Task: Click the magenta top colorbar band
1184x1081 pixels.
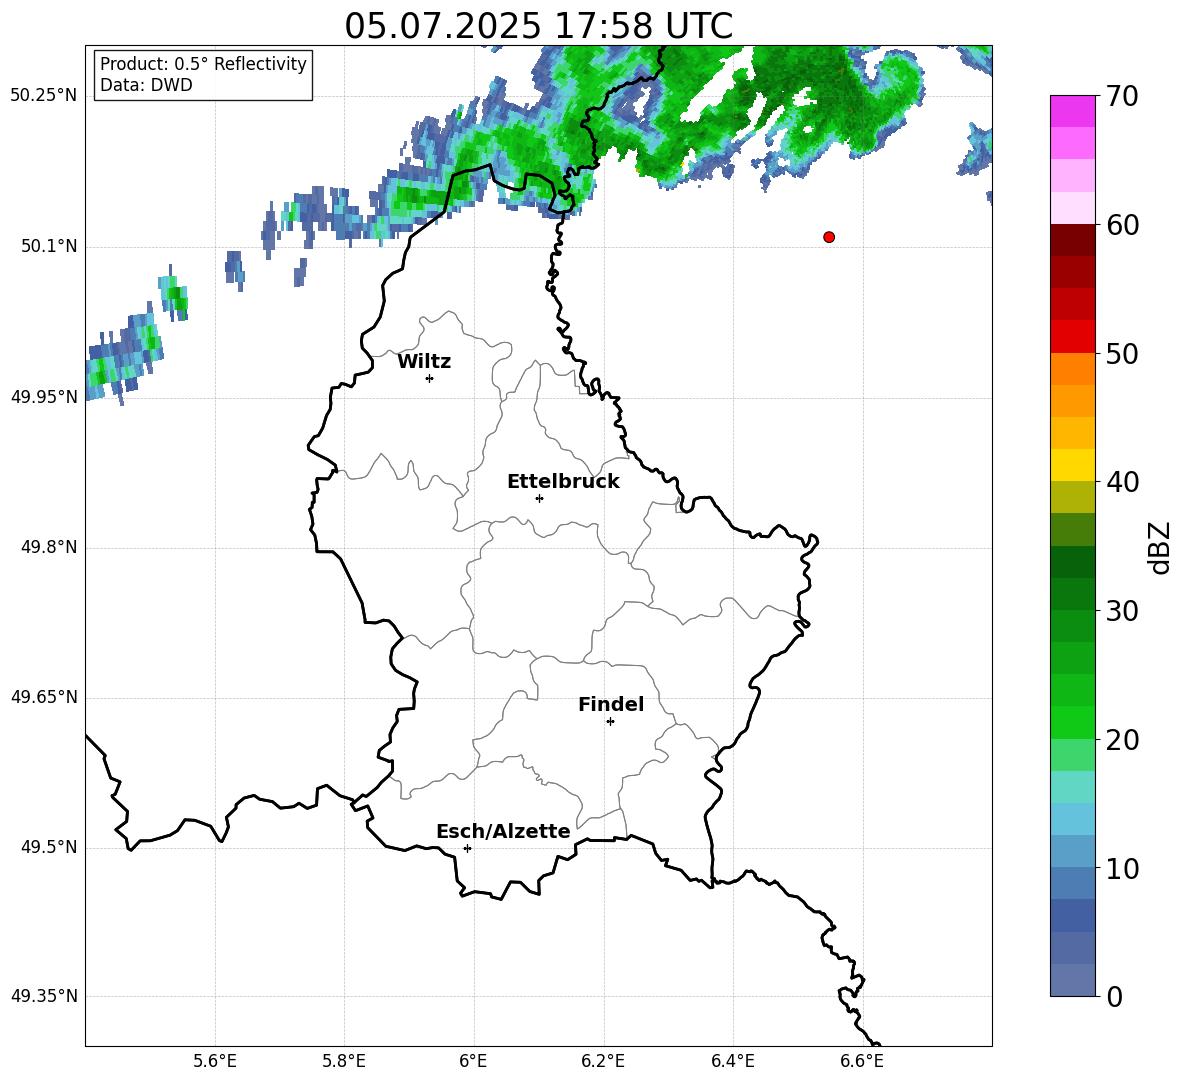Action: [x=1072, y=111]
